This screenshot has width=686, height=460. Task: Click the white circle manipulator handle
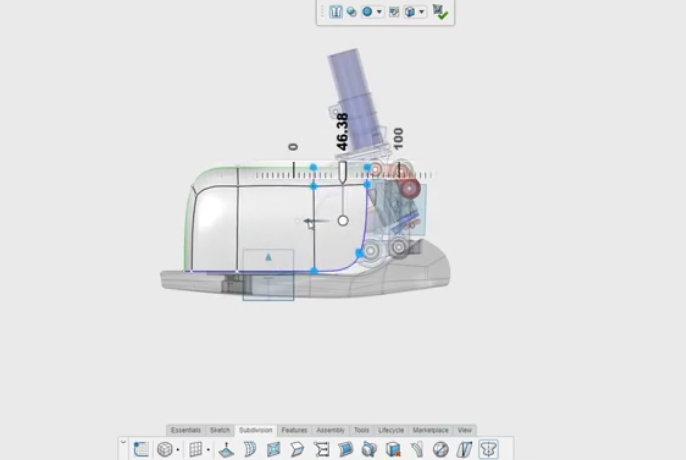click(343, 221)
